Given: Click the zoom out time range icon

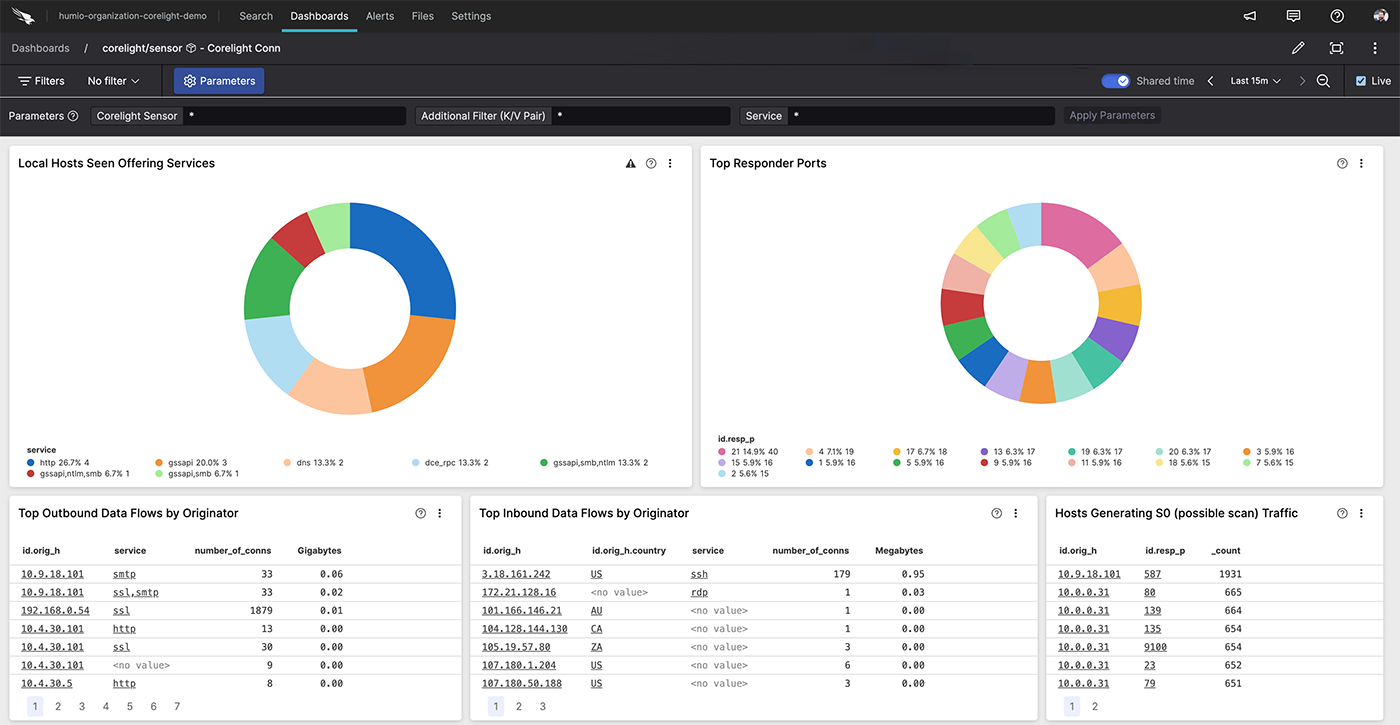Looking at the screenshot, I should click(x=1323, y=81).
